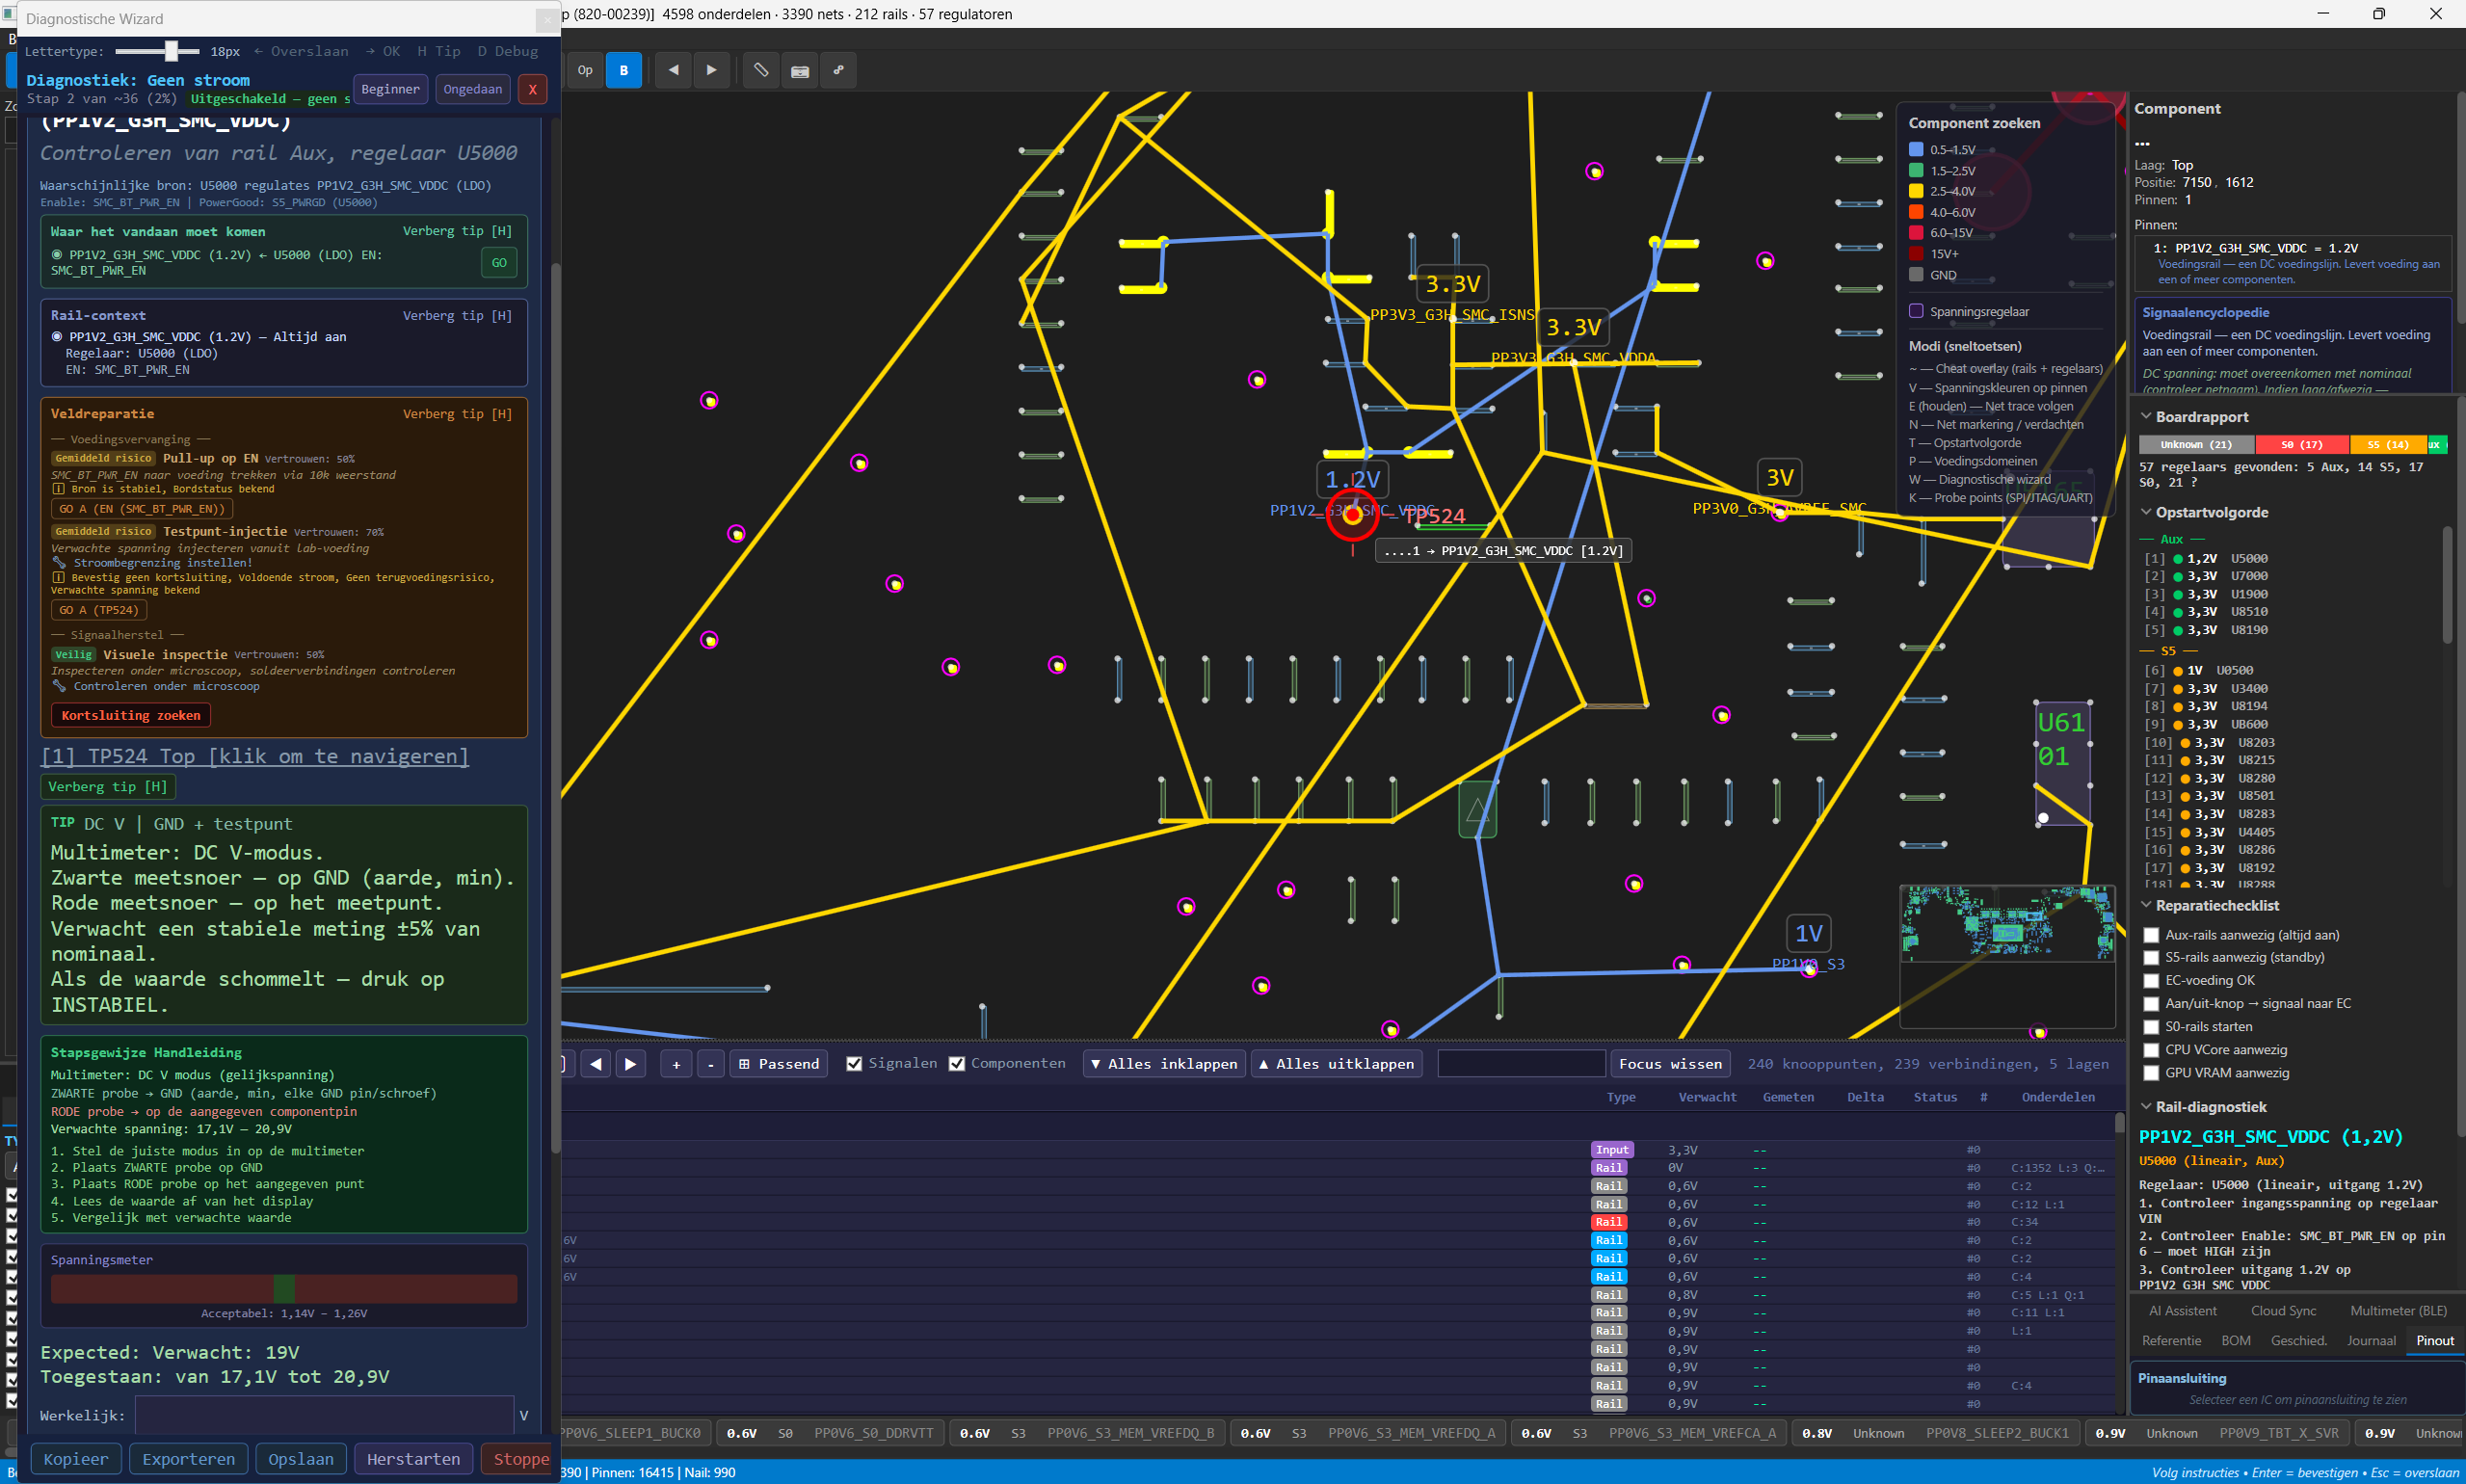
Task: Navigate back using the left arrow icon
Action: (x=673, y=70)
